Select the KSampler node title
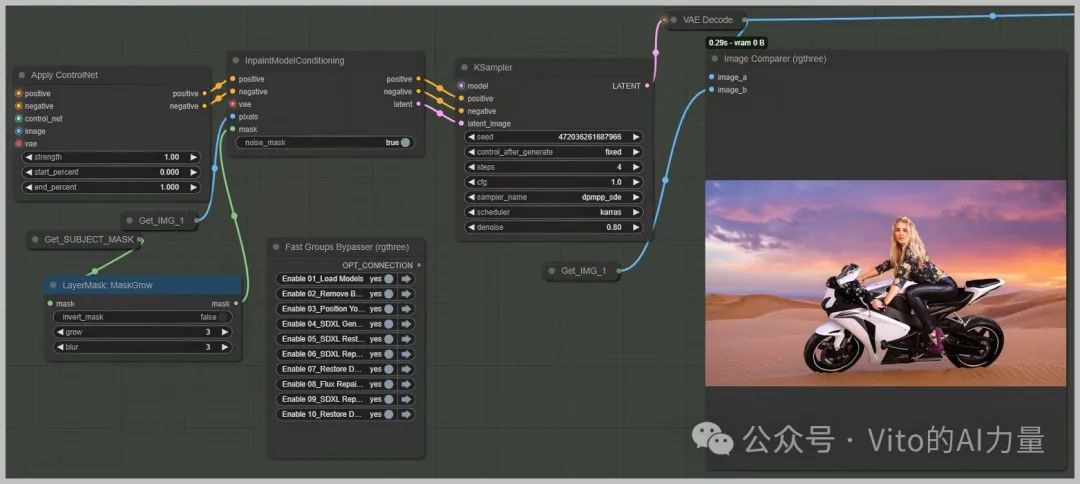The height and width of the screenshot is (484, 1080). click(x=493, y=67)
